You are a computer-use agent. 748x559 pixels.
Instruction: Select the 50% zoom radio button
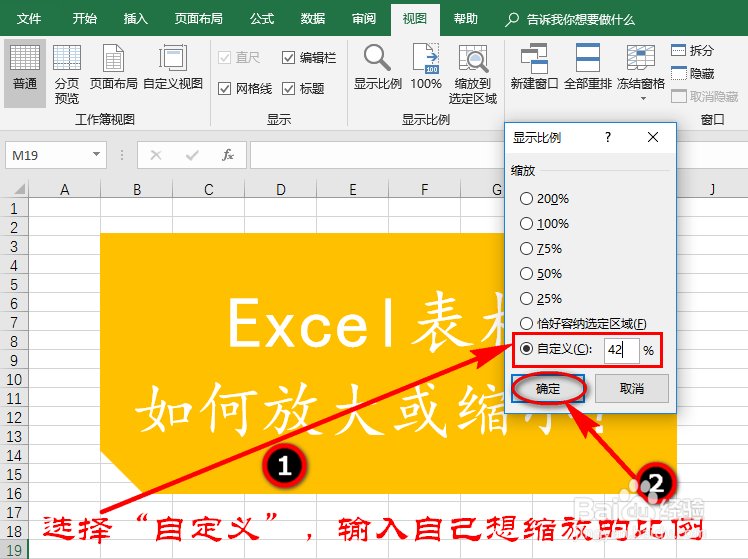[526, 273]
